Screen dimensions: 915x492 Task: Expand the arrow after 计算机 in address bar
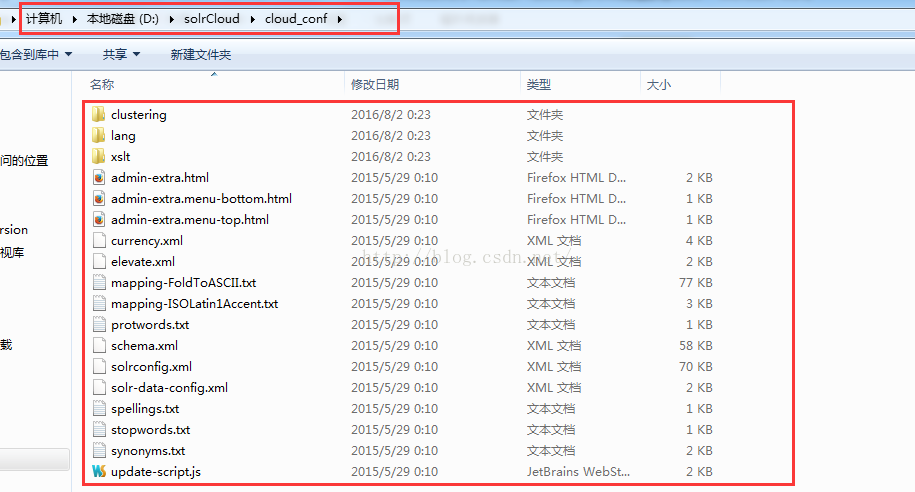coord(75,19)
